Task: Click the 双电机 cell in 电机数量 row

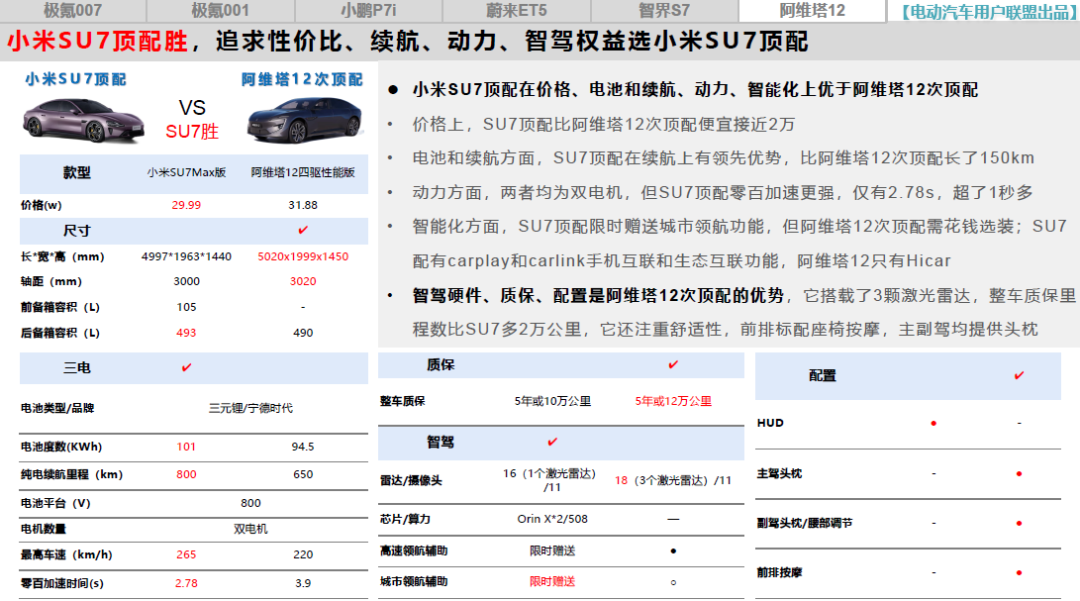Action: [251, 529]
